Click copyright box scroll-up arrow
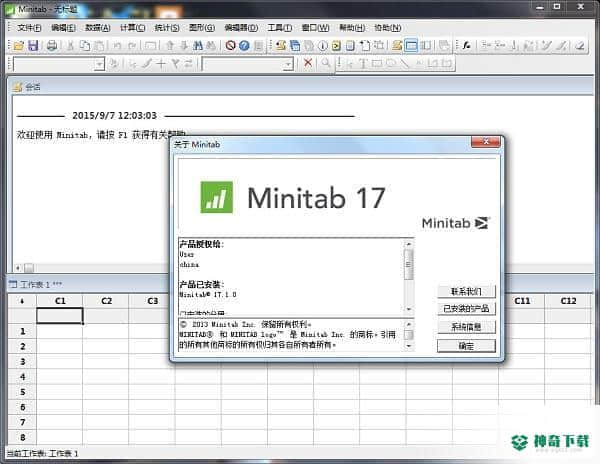 [x=409, y=324]
